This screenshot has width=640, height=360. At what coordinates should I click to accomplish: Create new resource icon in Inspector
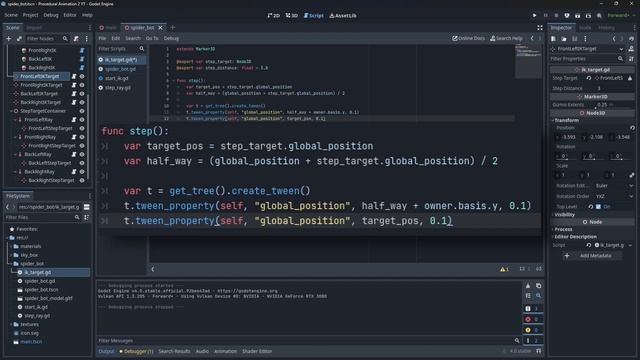553,39
